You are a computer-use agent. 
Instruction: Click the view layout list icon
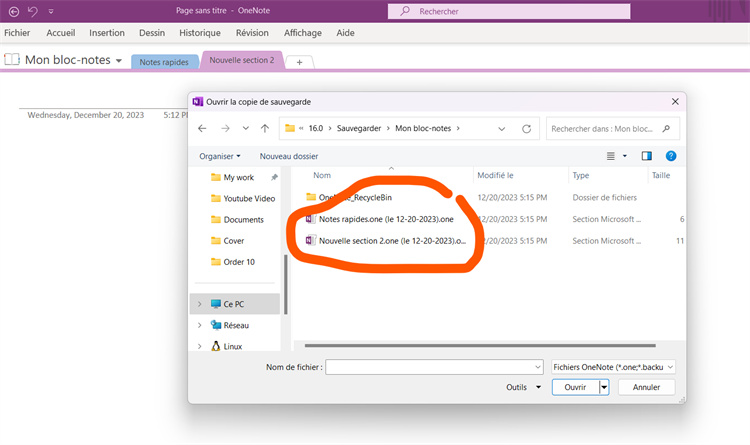(611, 156)
